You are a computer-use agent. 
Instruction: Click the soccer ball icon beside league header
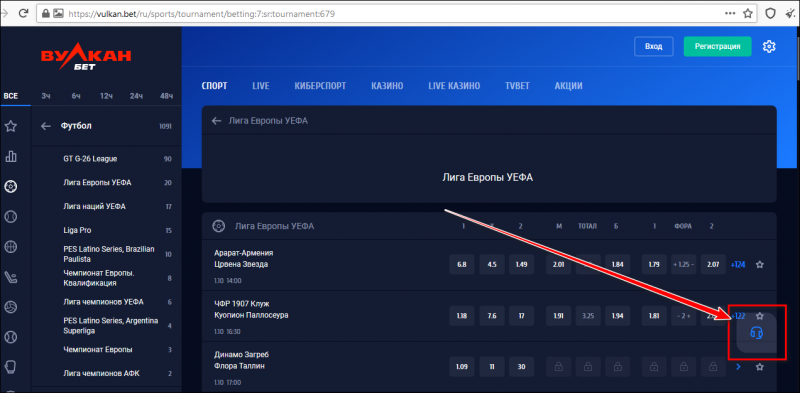click(219, 226)
